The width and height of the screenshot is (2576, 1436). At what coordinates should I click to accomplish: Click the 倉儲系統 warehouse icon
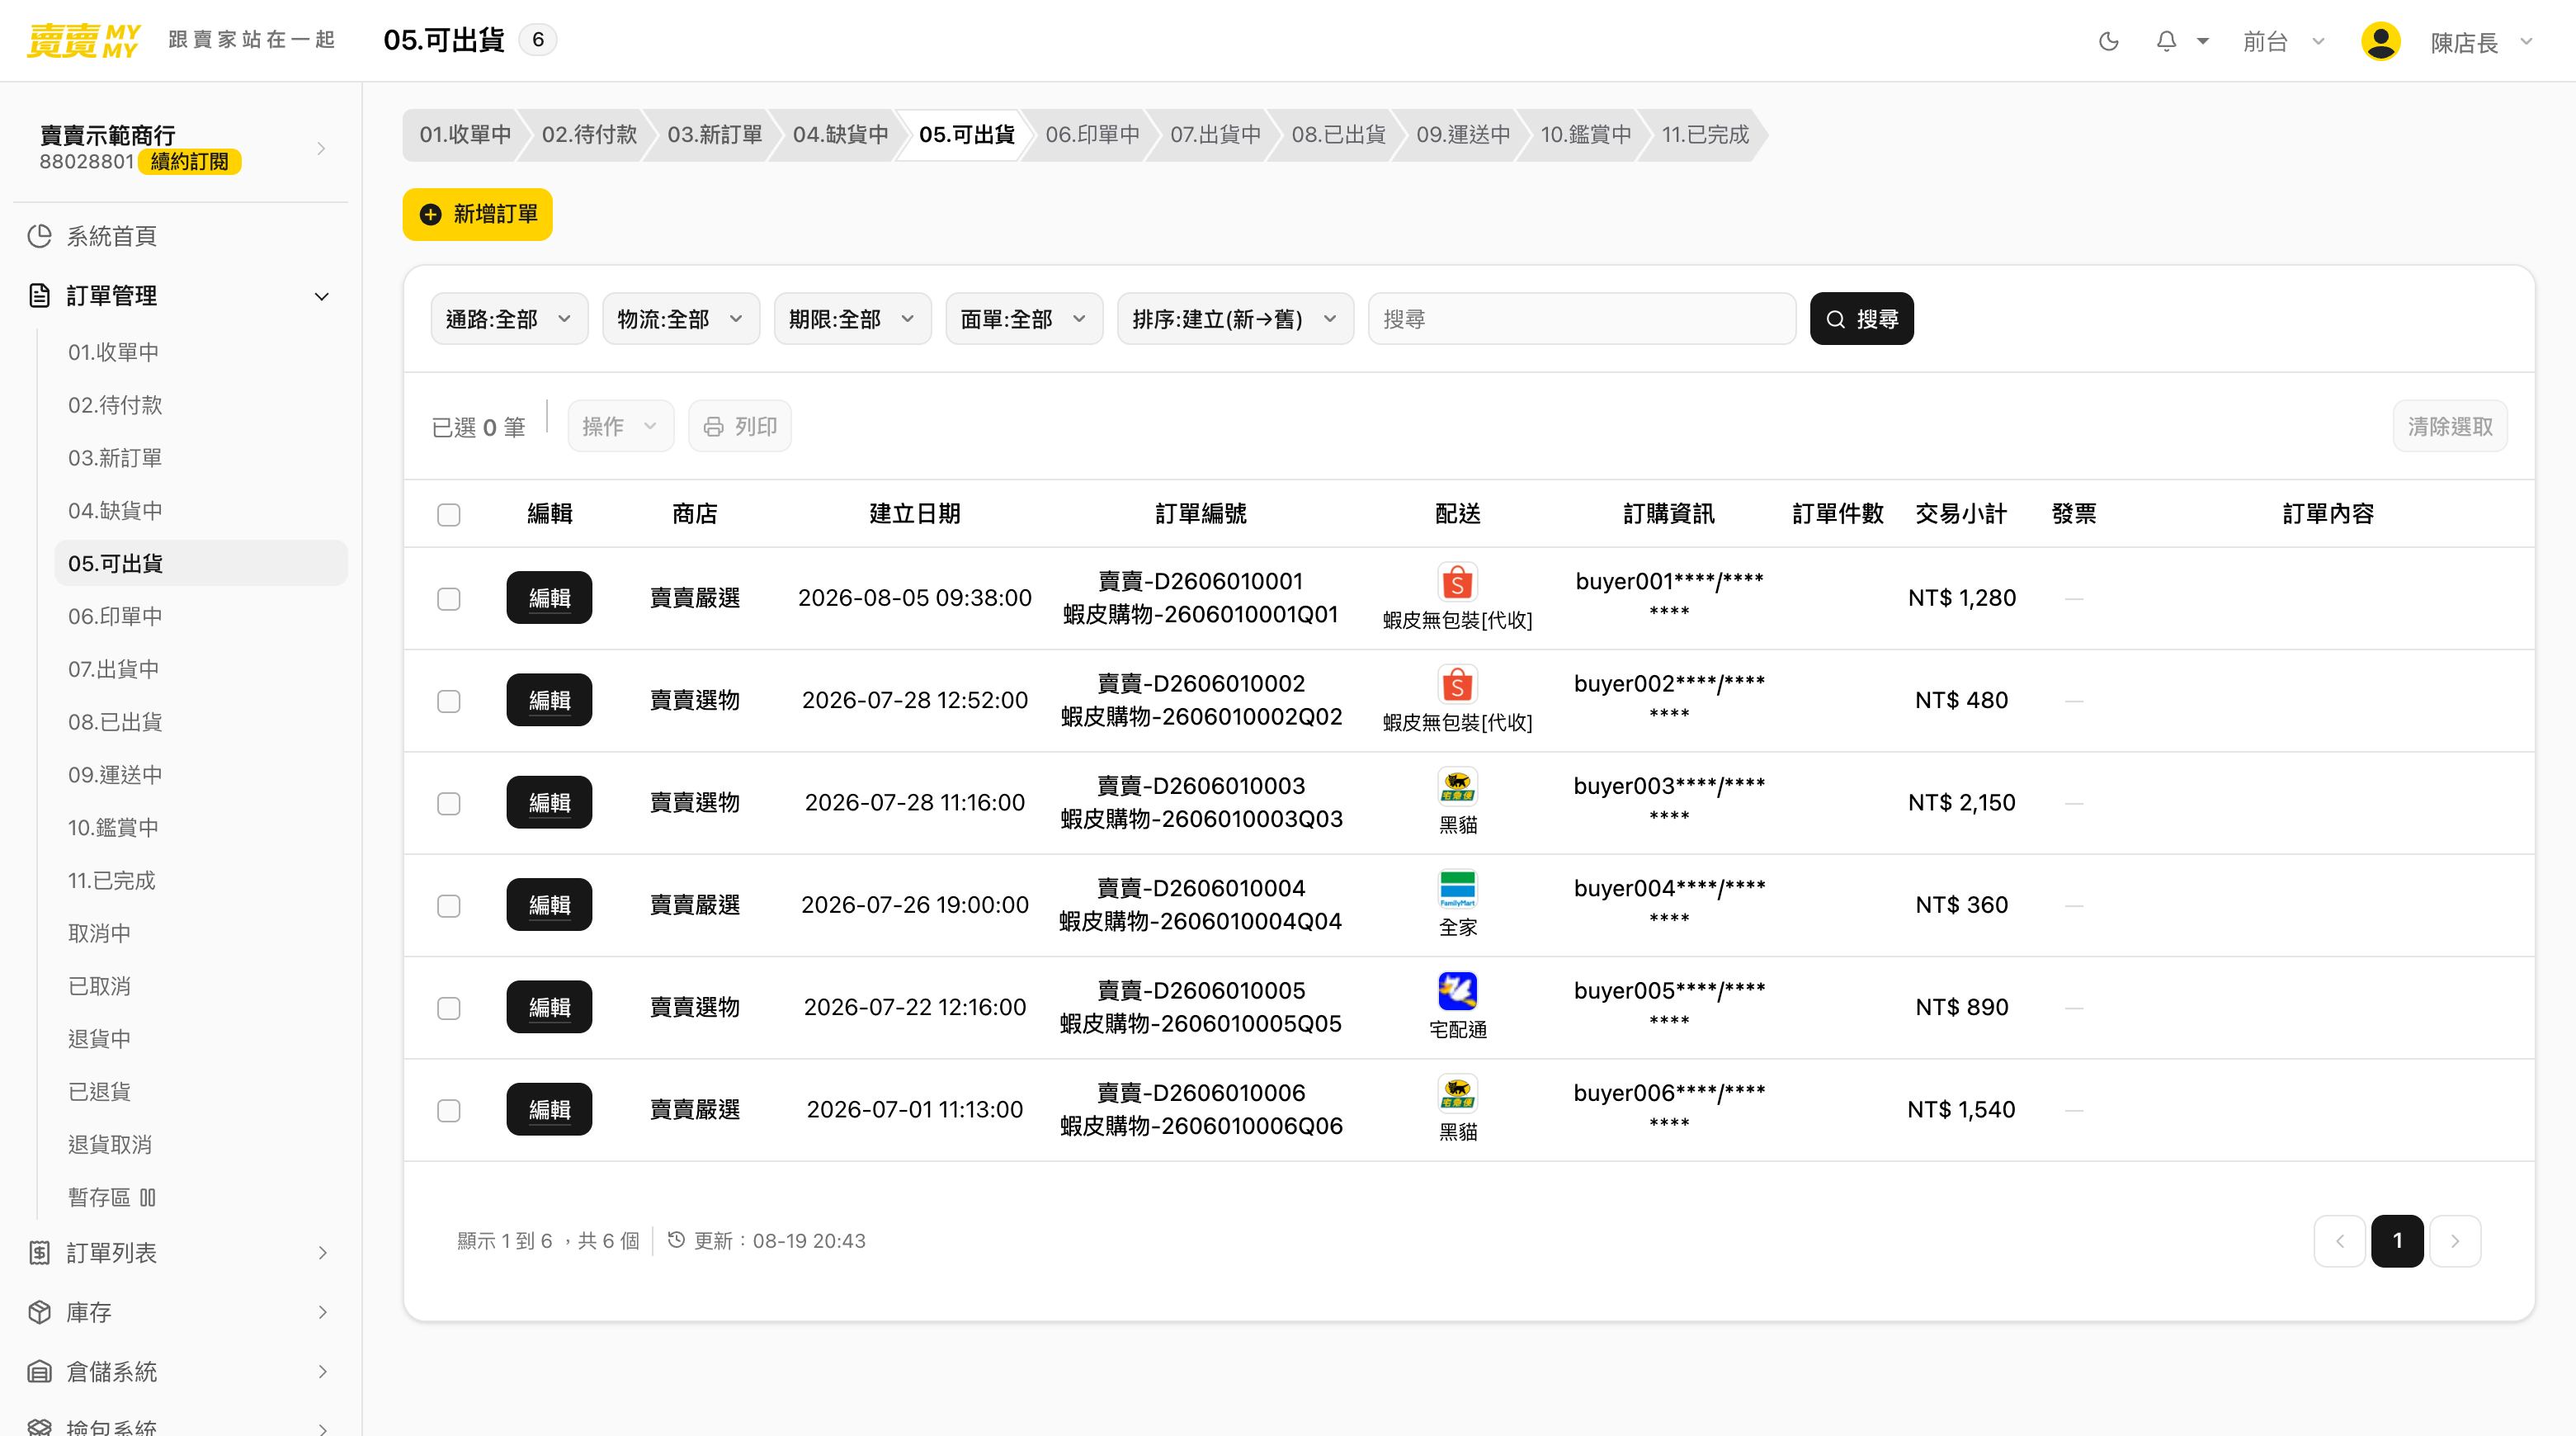(39, 1372)
